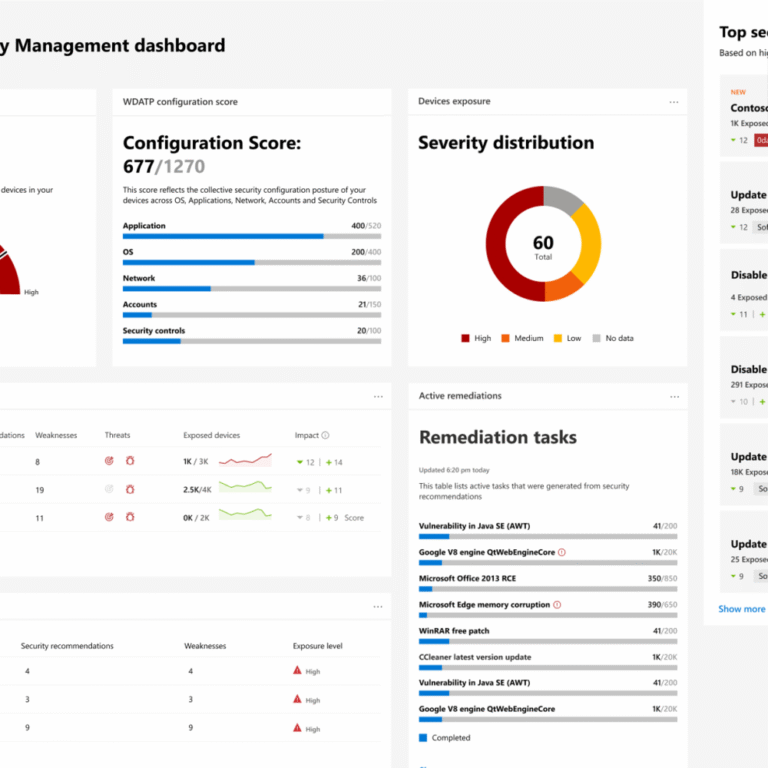
Task: Click alert icon next to Google V8 engine
Action: pos(561,552)
